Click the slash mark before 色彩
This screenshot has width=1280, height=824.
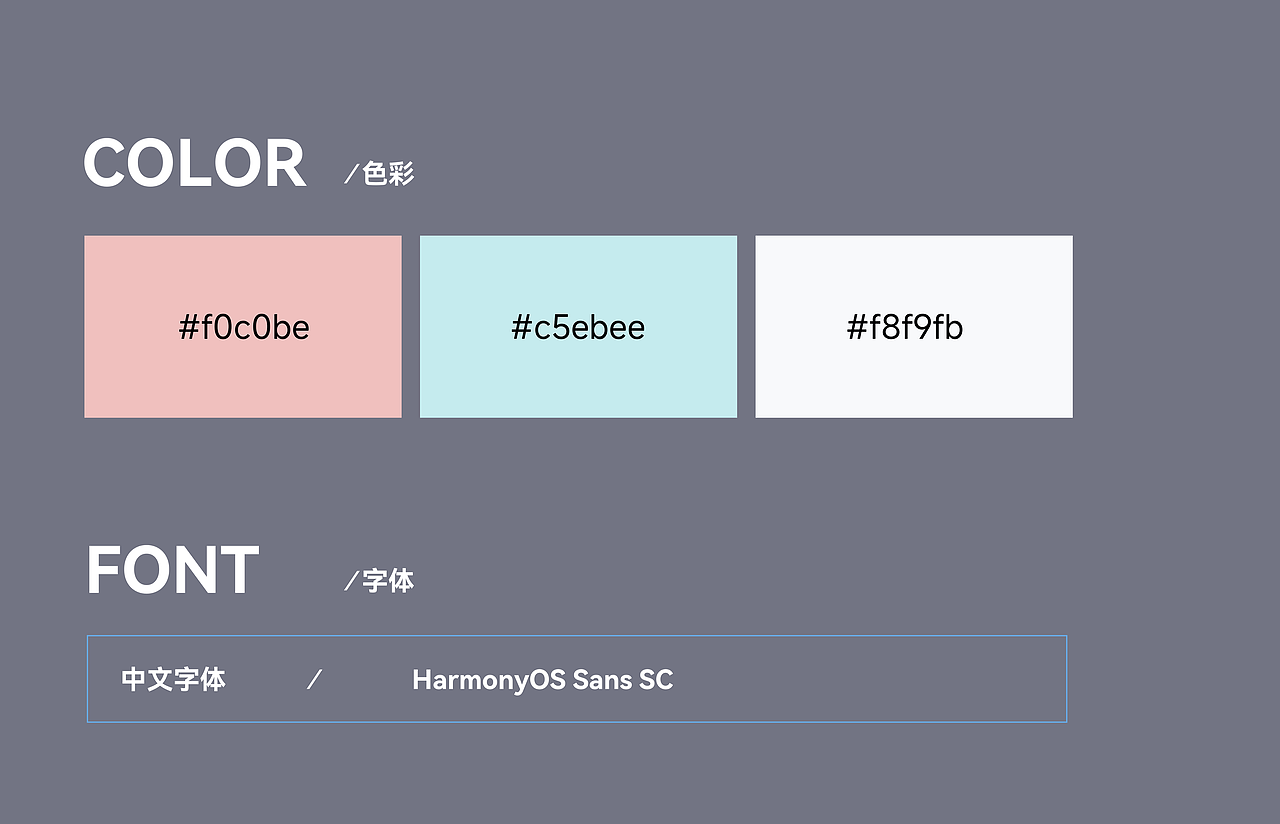point(351,174)
